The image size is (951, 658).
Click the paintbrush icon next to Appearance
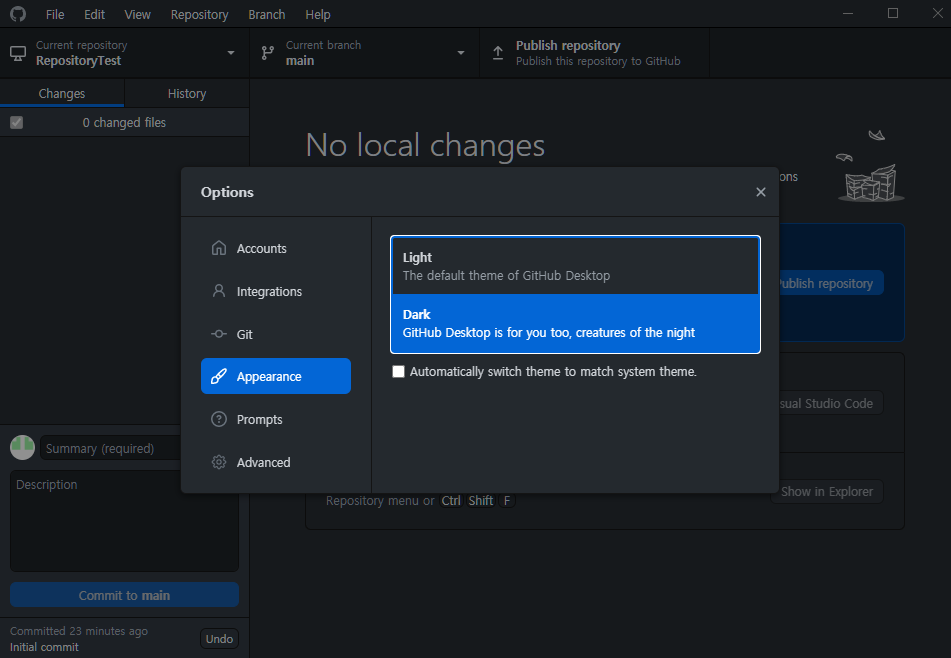coord(219,377)
